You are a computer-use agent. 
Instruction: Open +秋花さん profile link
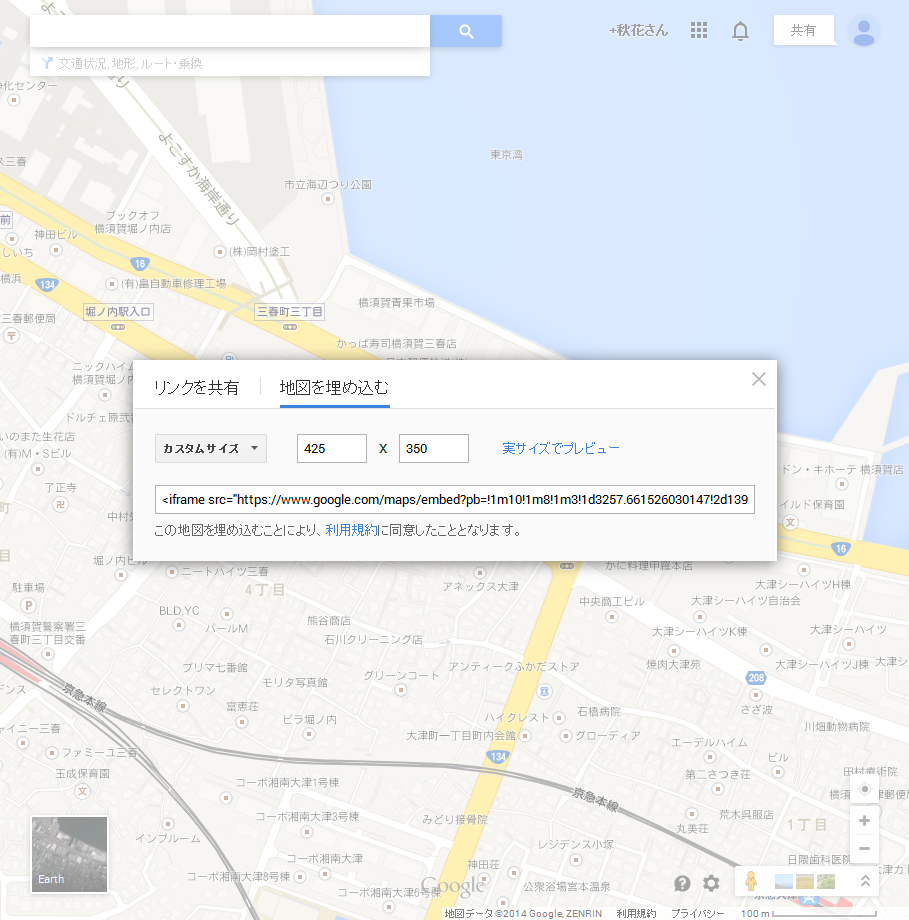tap(638, 31)
